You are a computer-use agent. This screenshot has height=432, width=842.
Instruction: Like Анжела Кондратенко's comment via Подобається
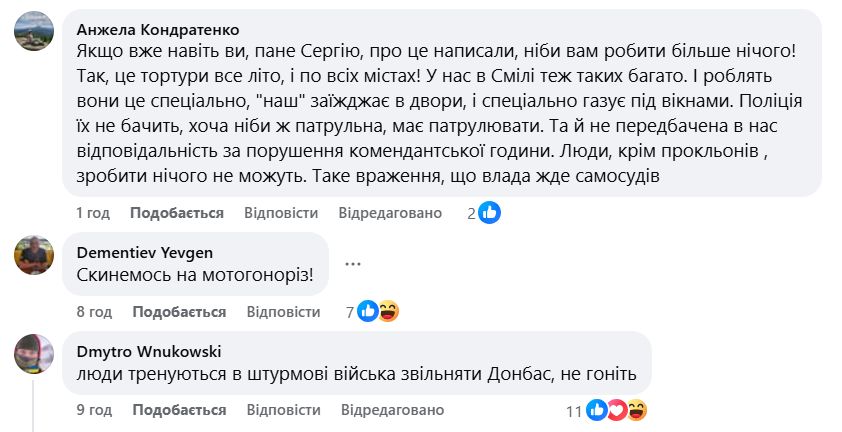177,213
